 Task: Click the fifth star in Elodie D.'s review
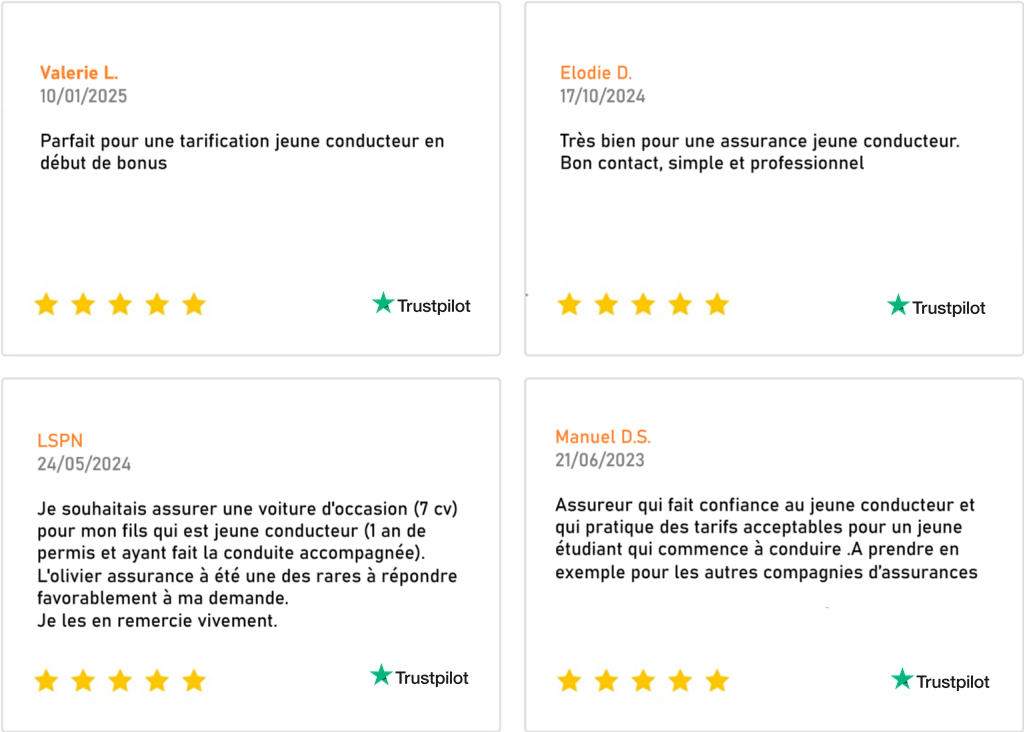pyautogui.click(x=717, y=305)
